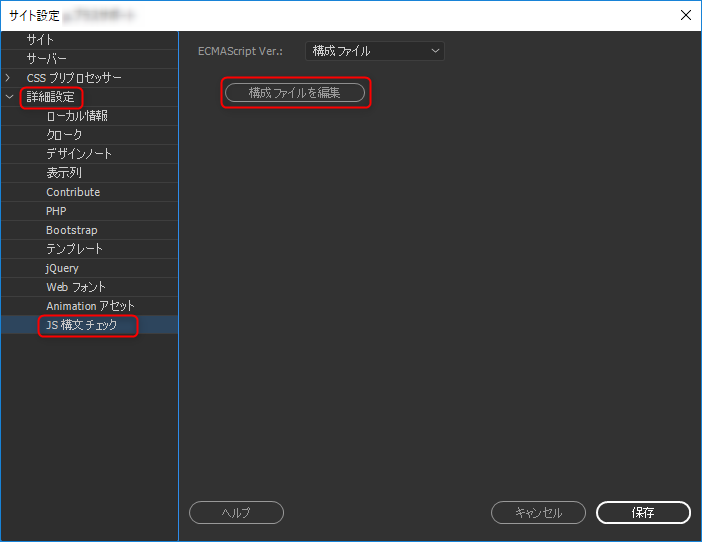Expand the CSS プリプロセッサー category
The height and width of the screenshot is (542, 702).
click(x=9, y=78)
